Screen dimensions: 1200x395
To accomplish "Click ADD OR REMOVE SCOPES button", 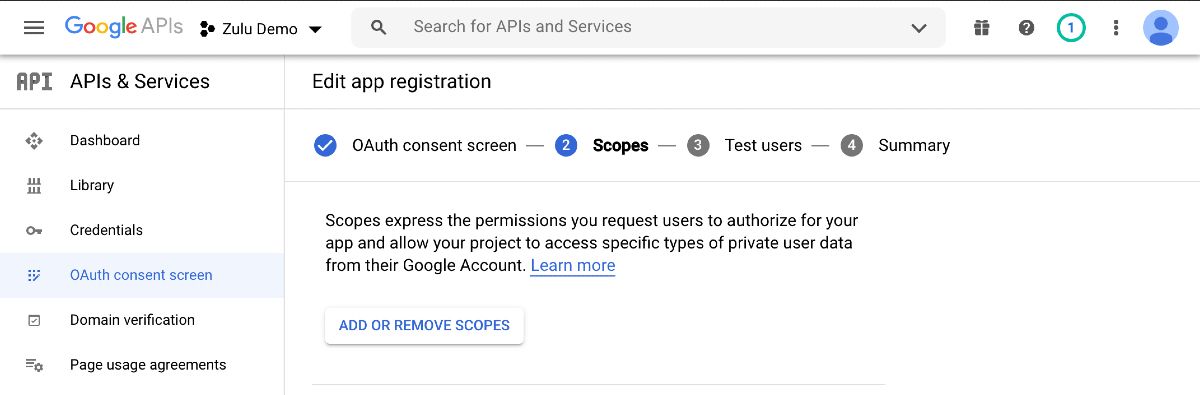I will click(x=424, y=325).
